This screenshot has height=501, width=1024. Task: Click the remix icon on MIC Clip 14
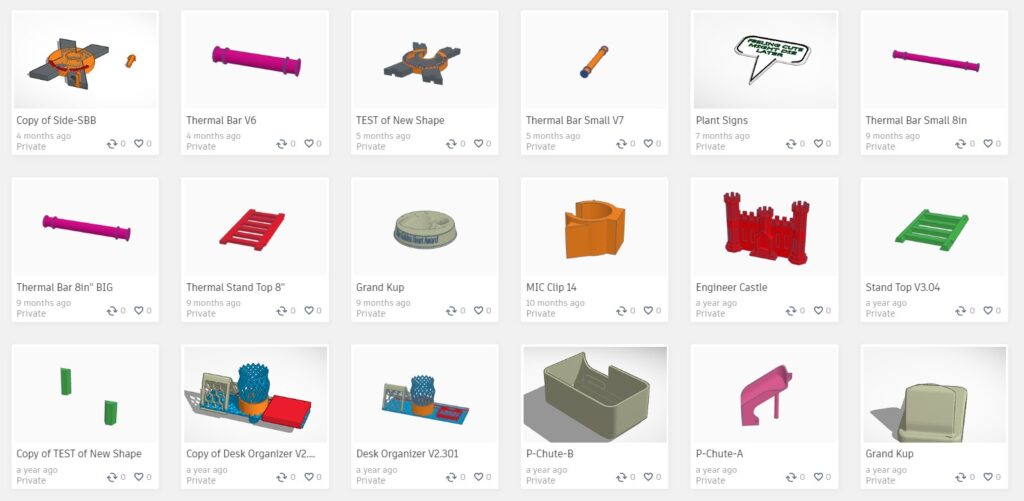621,311
